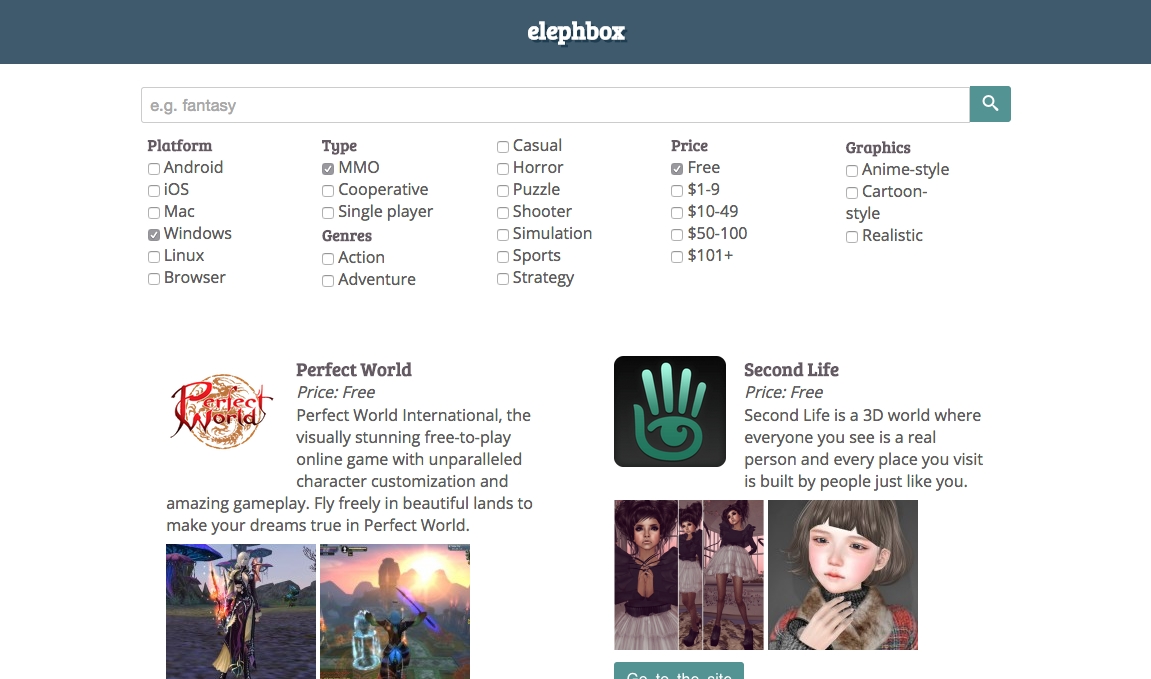This screenshot has width=1151, height=679.
Task: Click the Second Life hand logo
Action: [670, 411]
